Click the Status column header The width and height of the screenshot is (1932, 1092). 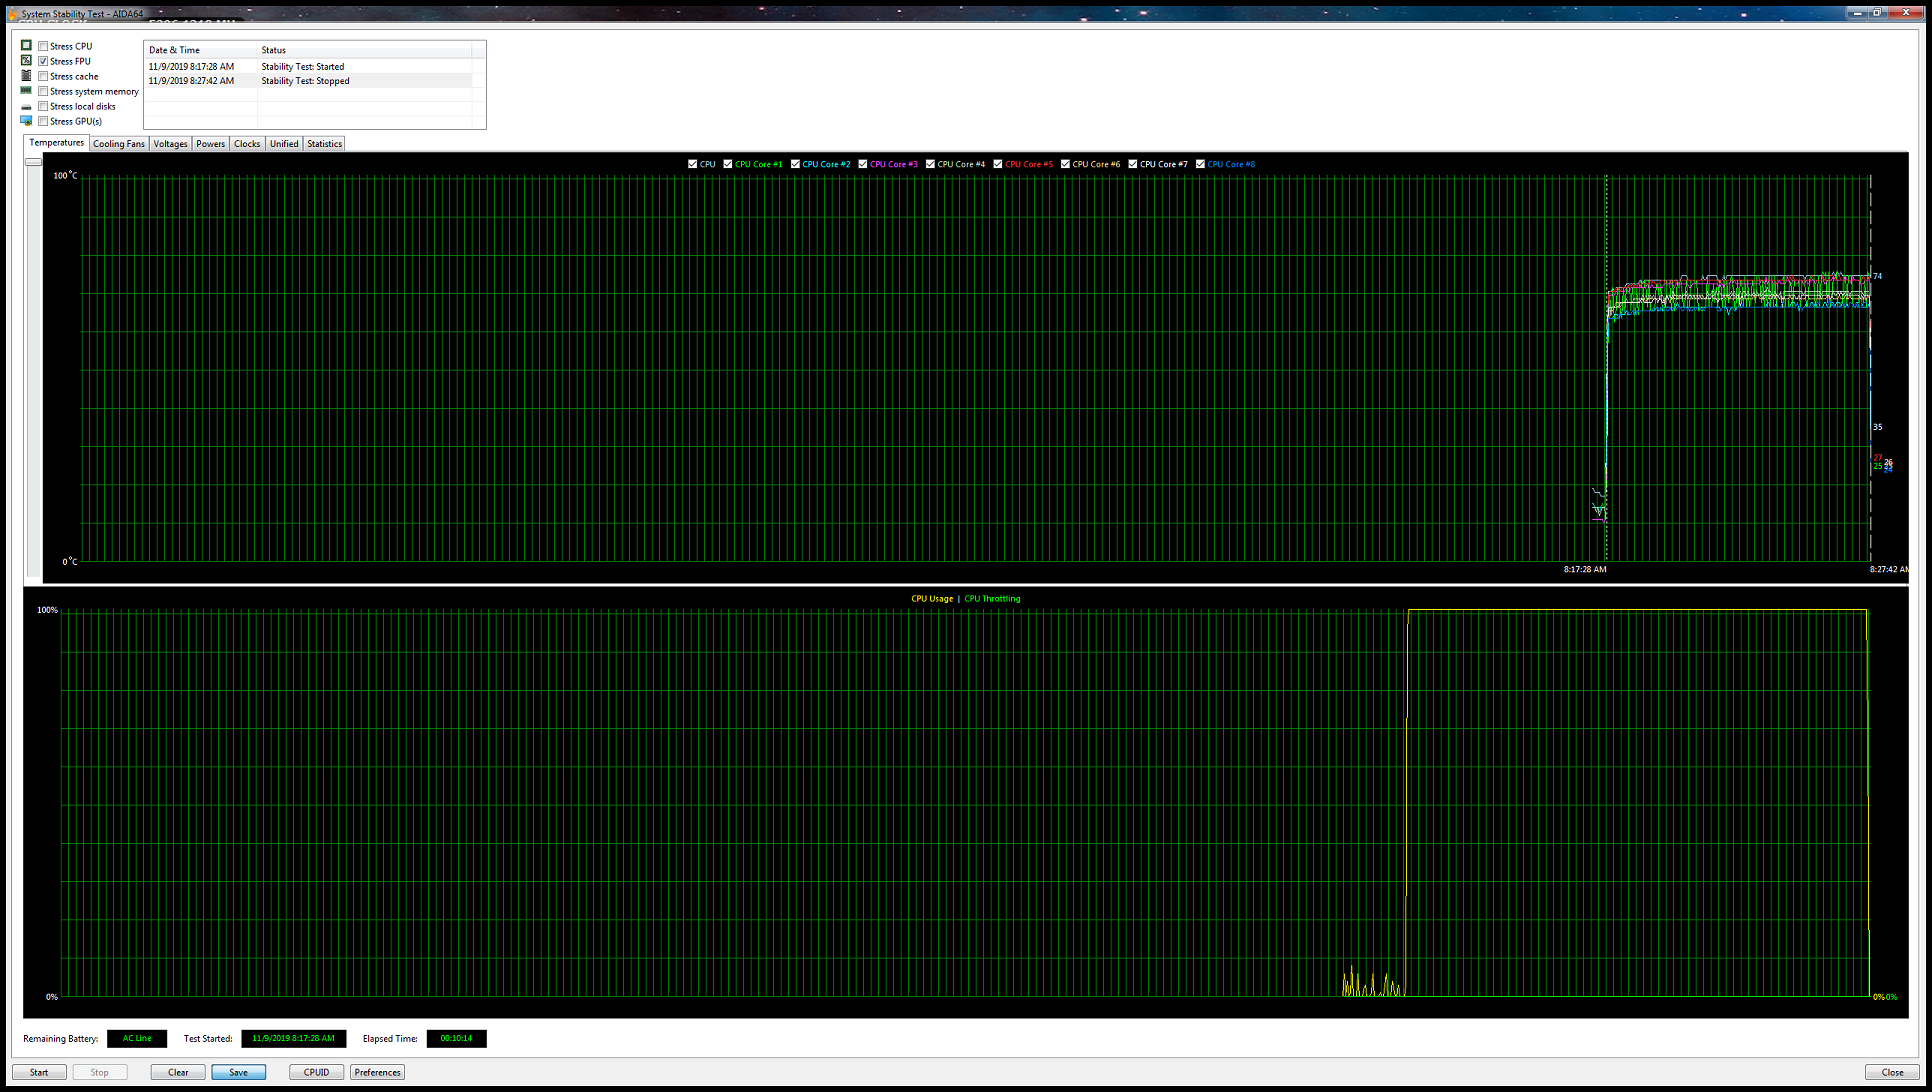click(364, 50)
